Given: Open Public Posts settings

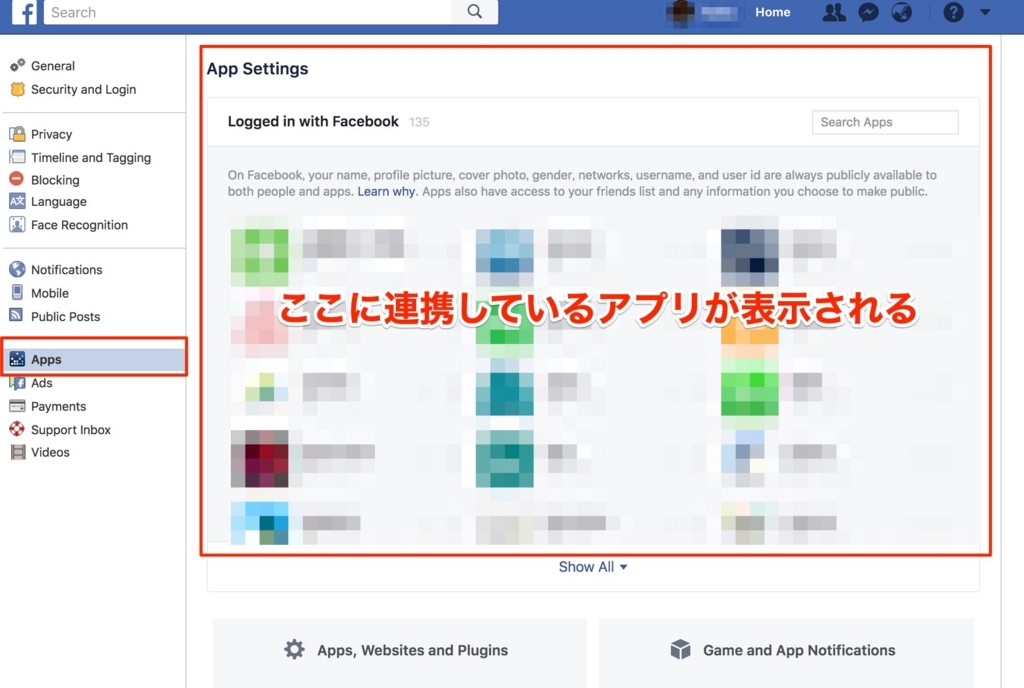Looking at the screenshot, I should (x=65, y=317).
